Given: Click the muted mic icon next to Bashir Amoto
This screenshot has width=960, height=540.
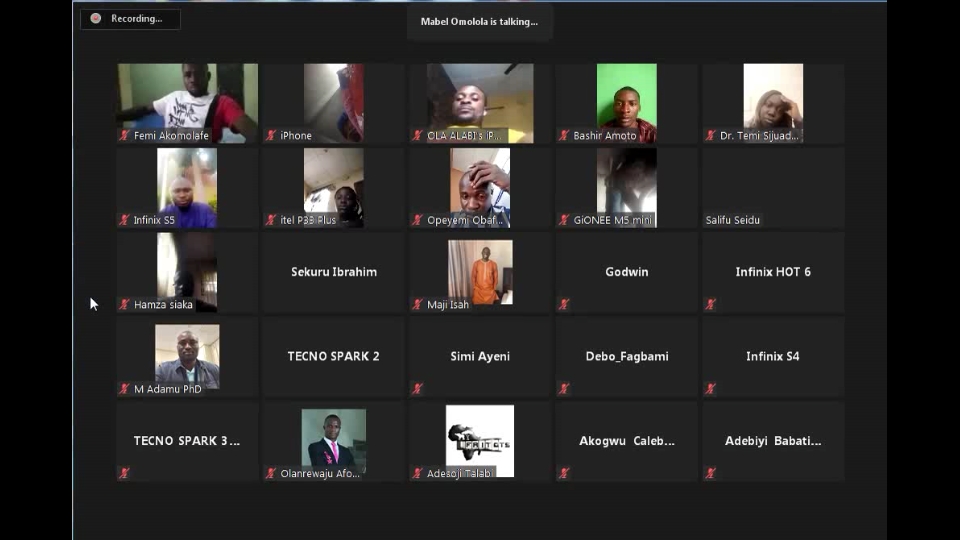Looking at the screenshot, I should click(564, 135).
